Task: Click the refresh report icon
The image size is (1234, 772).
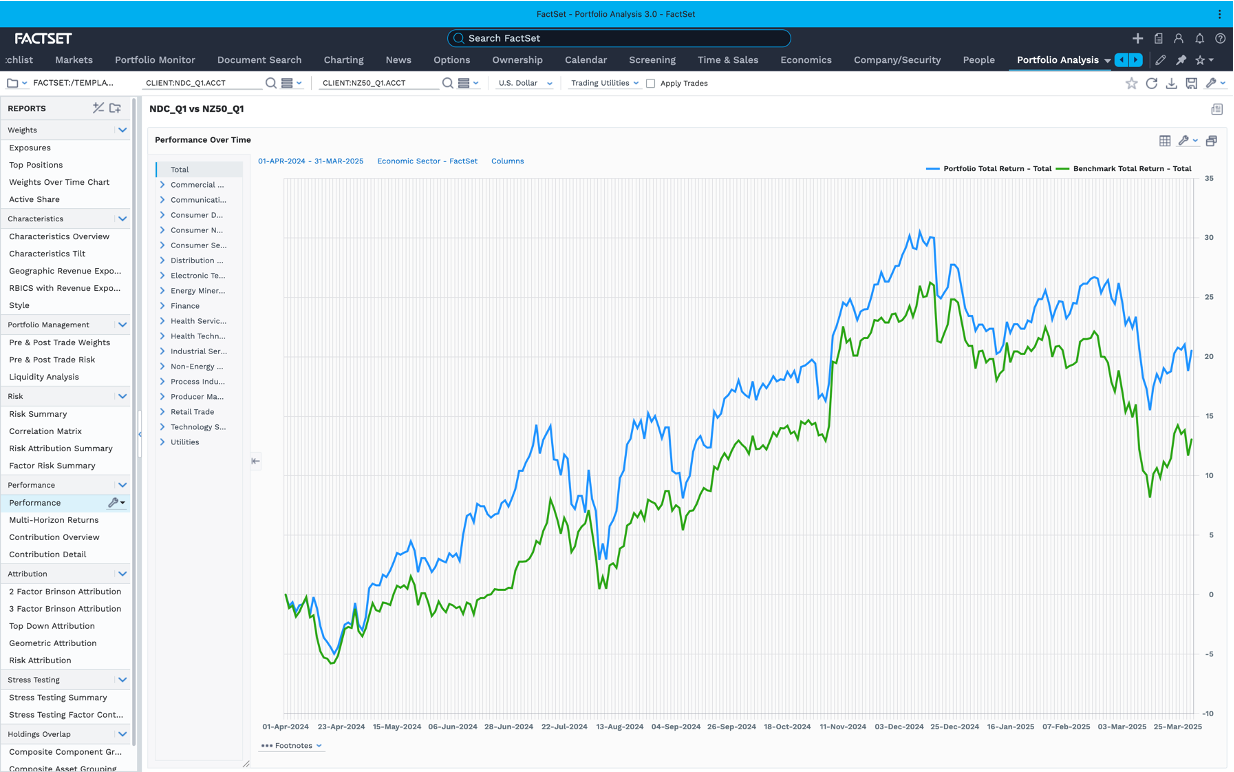Action: [1151, 84]
